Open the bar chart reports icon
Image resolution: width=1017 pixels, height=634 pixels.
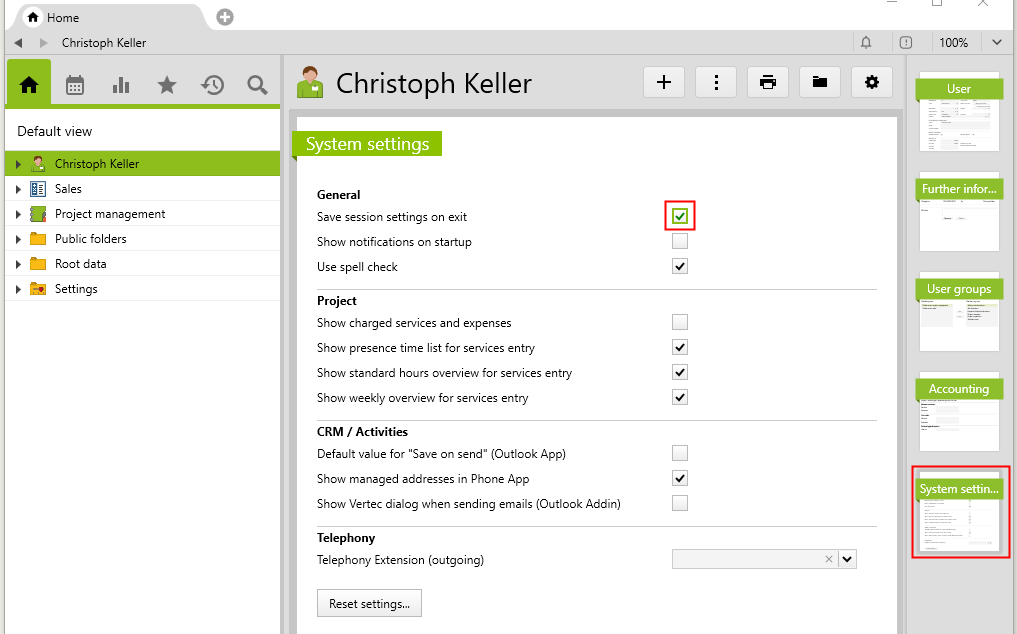[121, 85]
